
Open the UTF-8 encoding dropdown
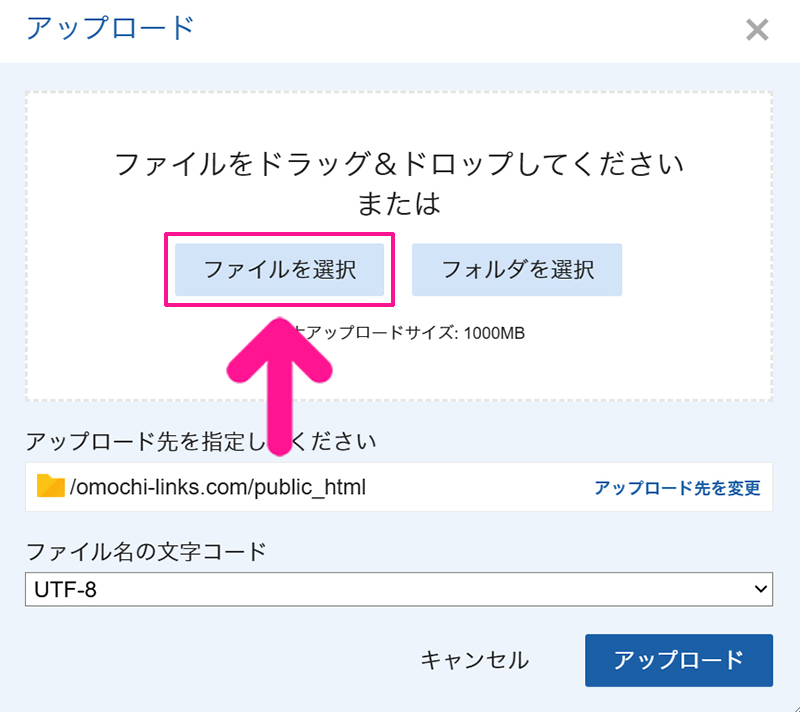click(398, 589)
